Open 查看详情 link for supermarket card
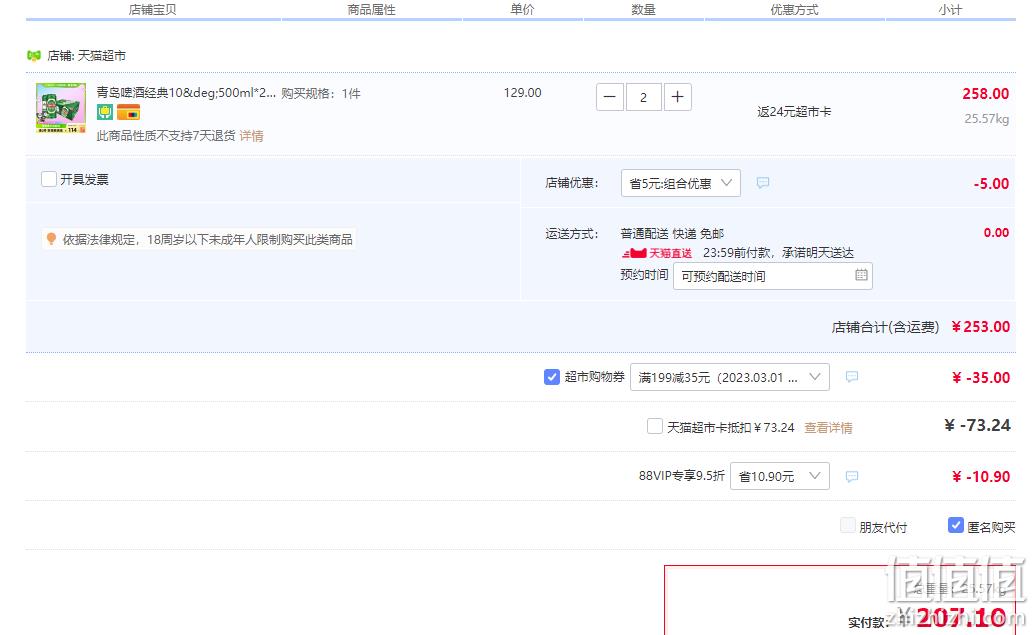This screenshot has height=635, width=1035. click(828, 428)
